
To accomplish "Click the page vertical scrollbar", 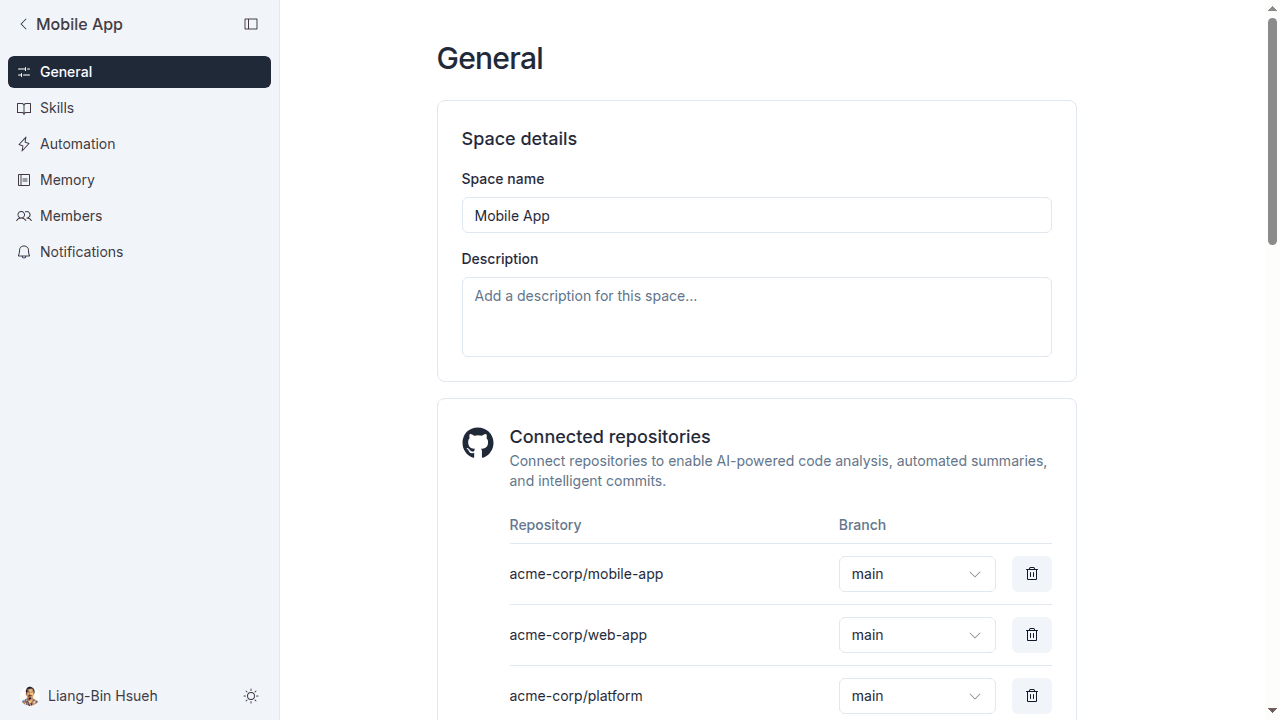I will [x=1273, y=130].
